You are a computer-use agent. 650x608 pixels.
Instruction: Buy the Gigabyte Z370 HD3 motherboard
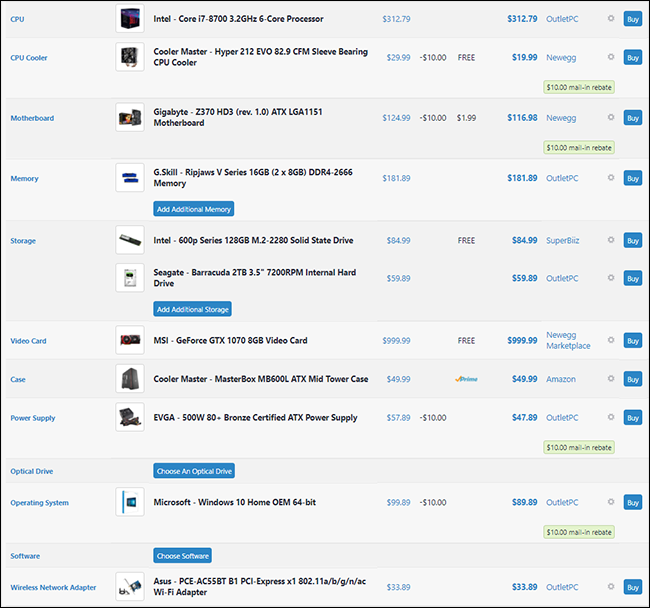633,118
